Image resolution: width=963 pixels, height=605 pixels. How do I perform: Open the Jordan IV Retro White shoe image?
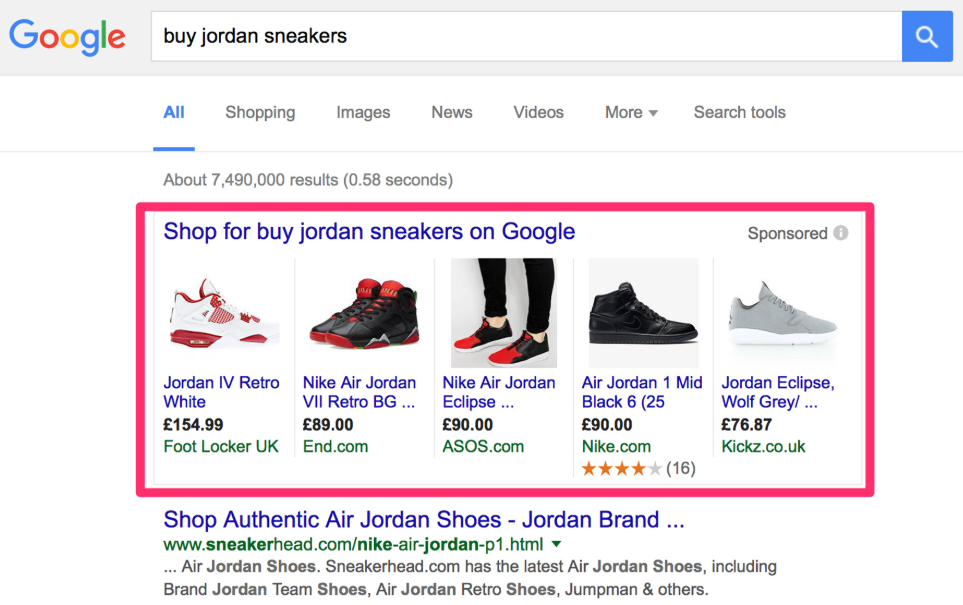click(224, 313)
